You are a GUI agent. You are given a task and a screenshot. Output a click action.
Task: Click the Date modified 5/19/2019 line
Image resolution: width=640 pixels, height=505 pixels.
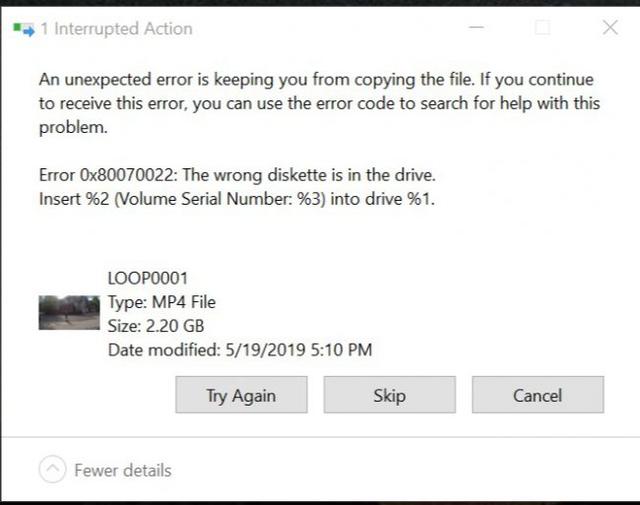point(240,349)
